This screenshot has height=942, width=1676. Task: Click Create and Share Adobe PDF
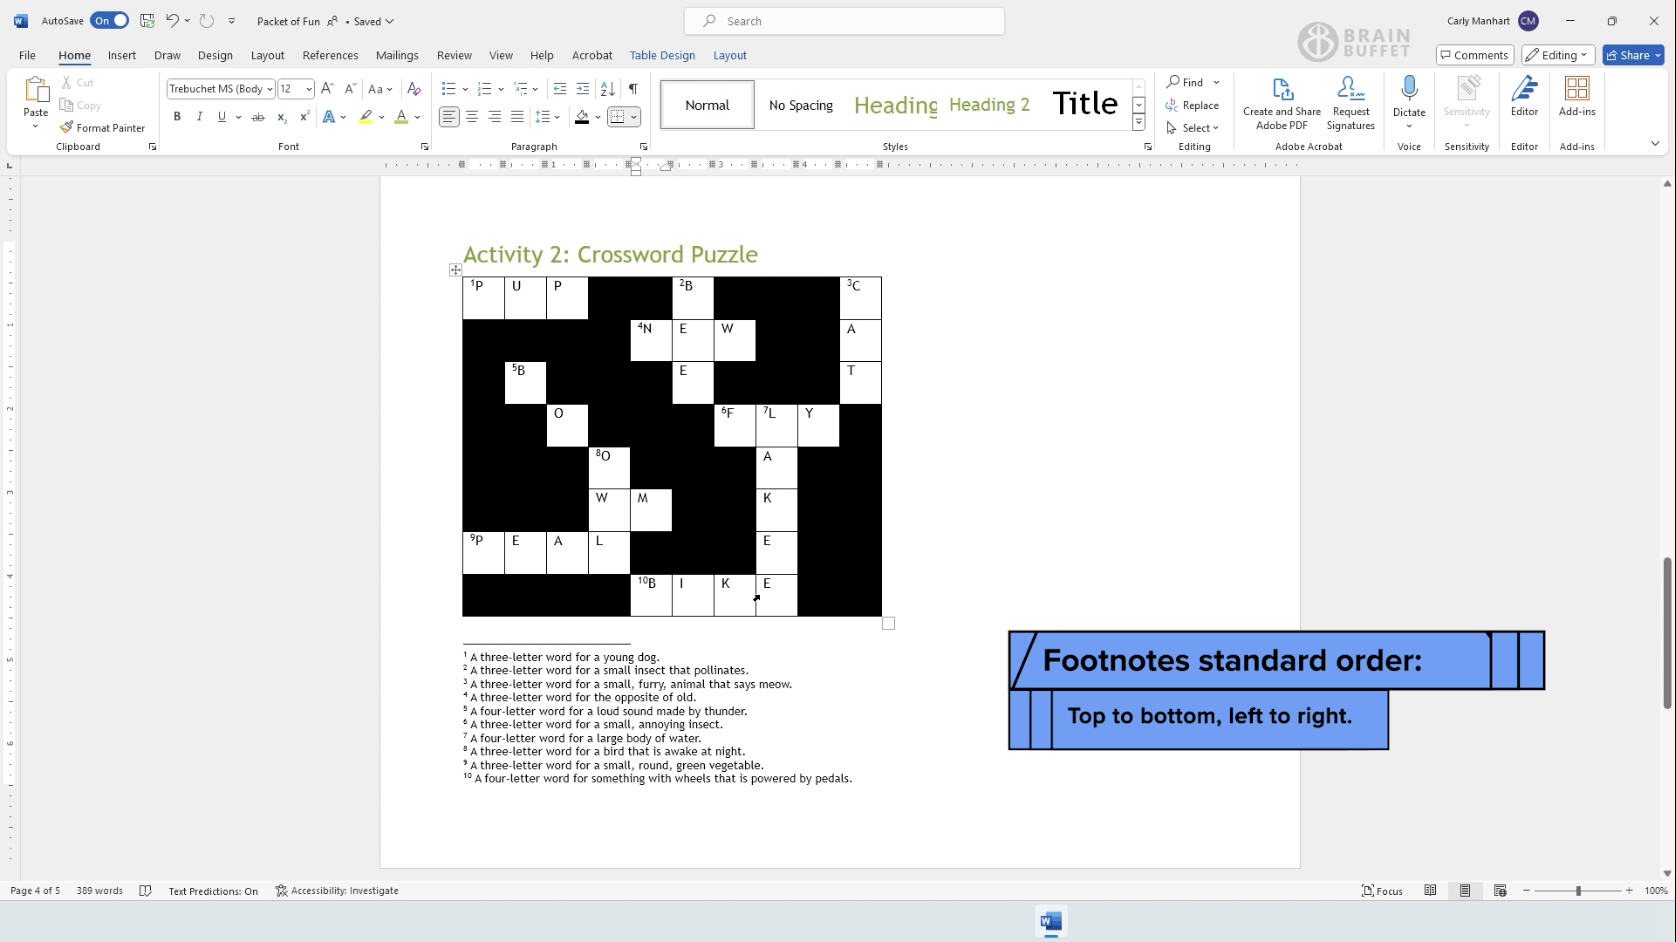(1281, 103)
